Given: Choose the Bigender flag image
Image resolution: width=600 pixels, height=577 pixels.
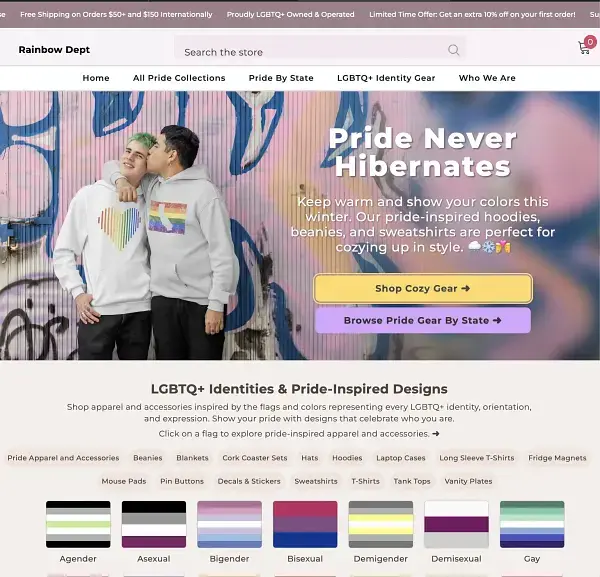Looking at the screenshot, I should (230, 524).
